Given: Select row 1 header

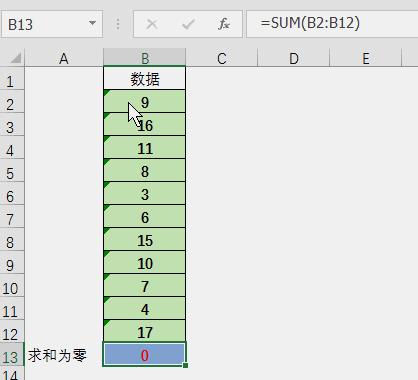Looking at the screenshot, I should click(x=12, y=79).
